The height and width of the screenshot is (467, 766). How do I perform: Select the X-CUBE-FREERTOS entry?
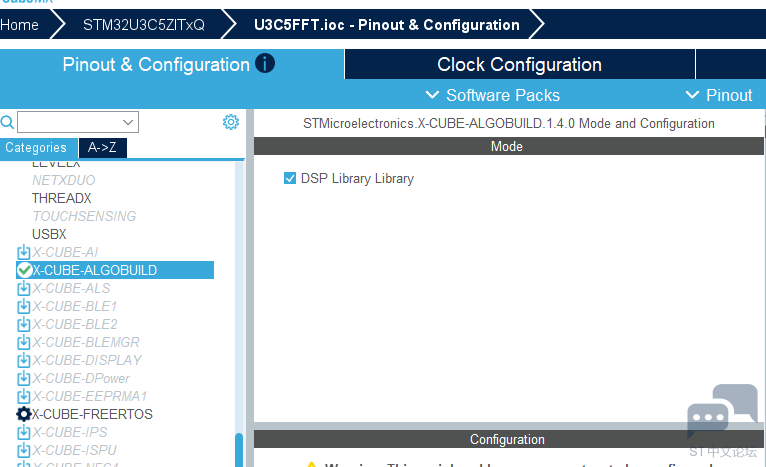pos(92,414)
